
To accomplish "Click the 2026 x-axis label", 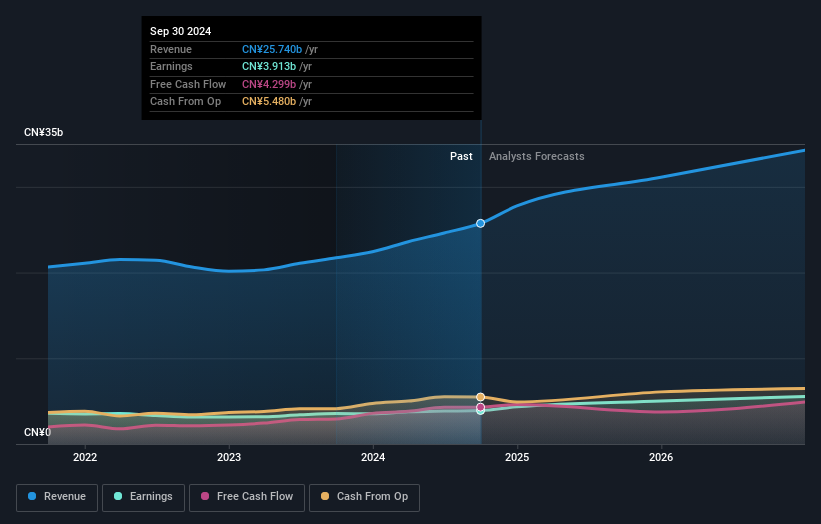I will tap(661, 457).
